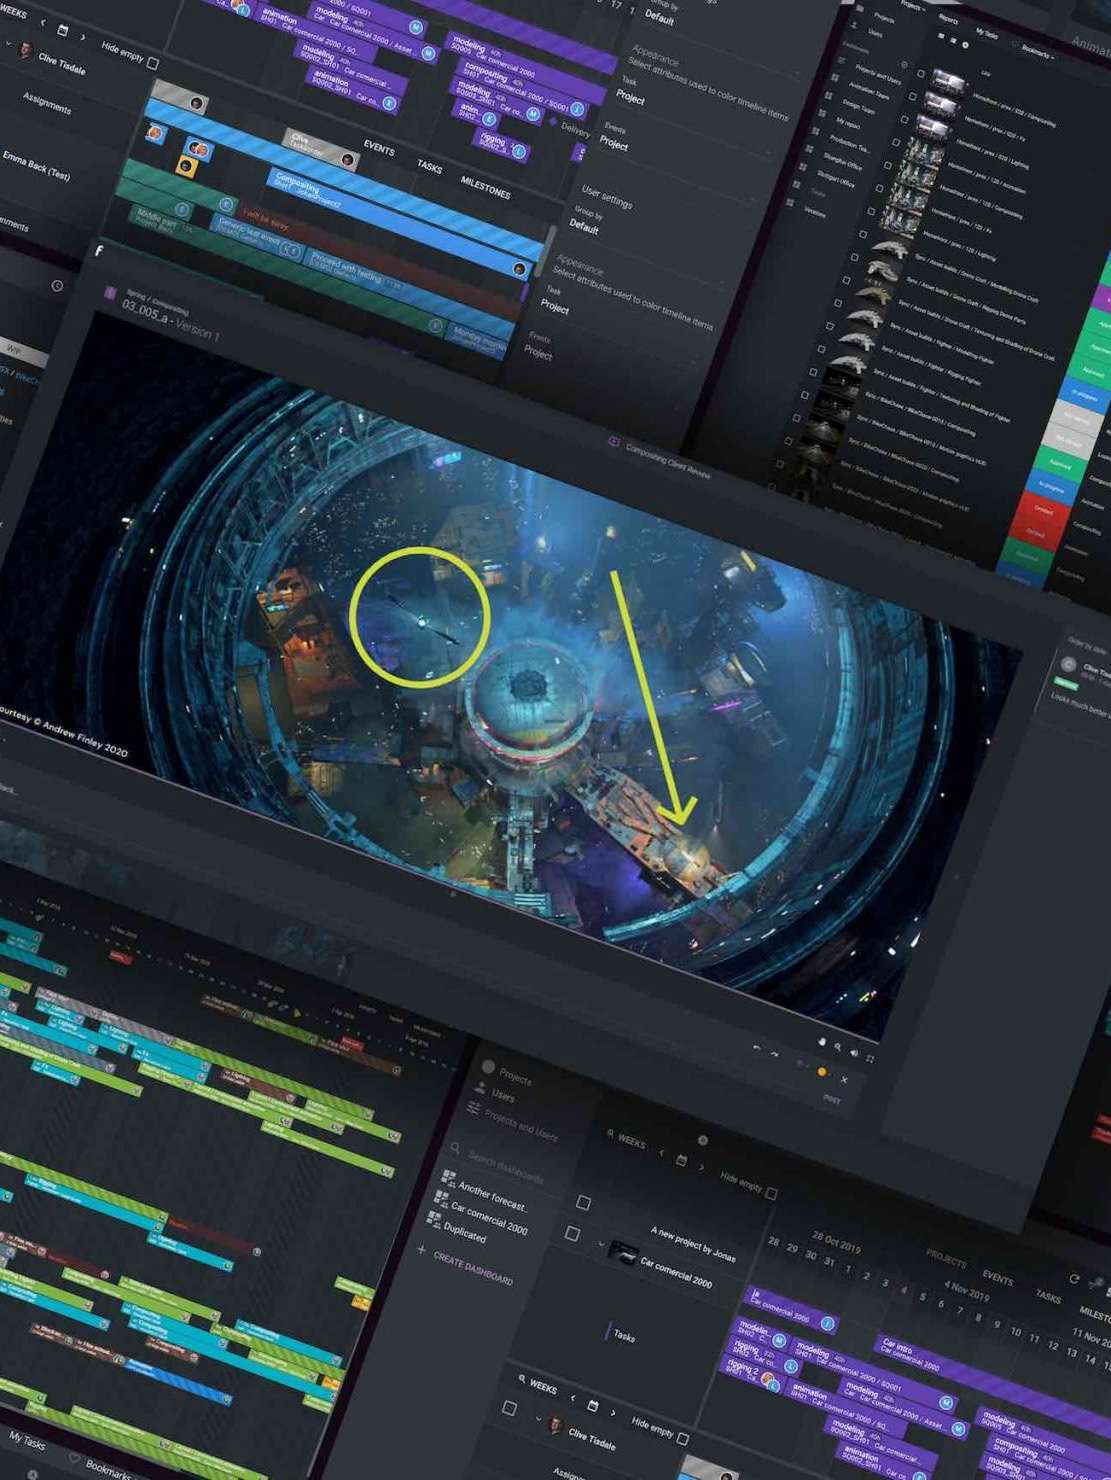Mute the review player volume
Viewport: 1111px width, 1480px height.
pyautogui.click(x=853, y=1053)
